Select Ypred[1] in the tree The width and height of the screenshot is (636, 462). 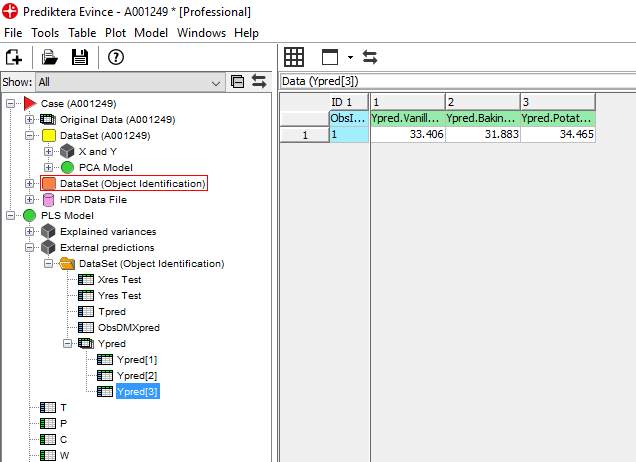[x=136, y=359]
